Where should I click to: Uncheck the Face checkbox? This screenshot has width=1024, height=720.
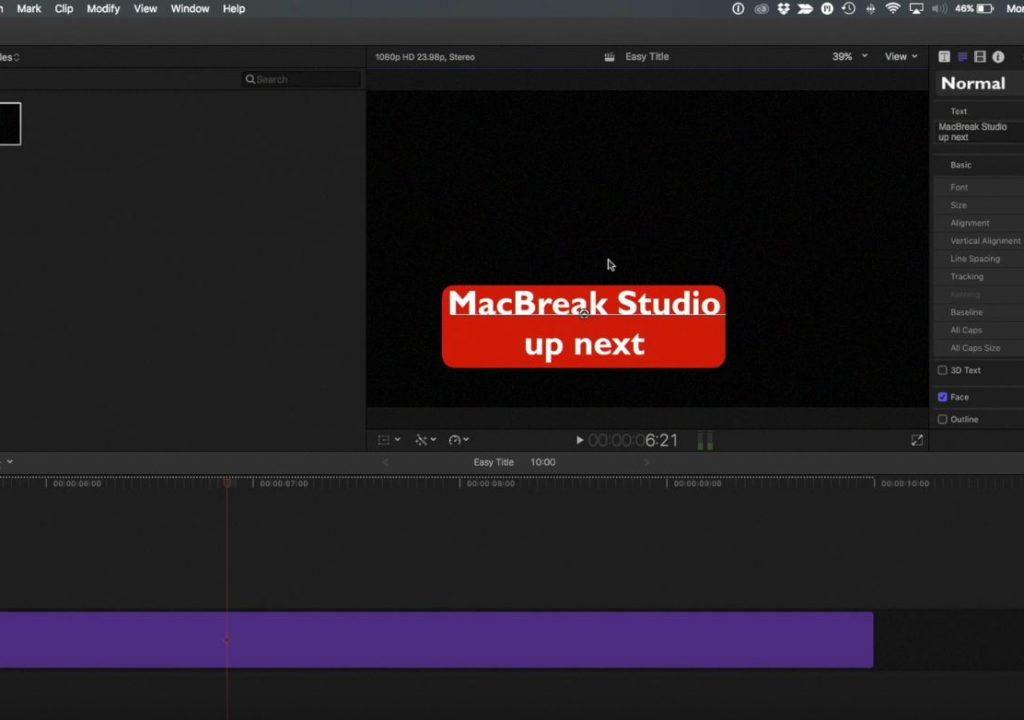942,397
